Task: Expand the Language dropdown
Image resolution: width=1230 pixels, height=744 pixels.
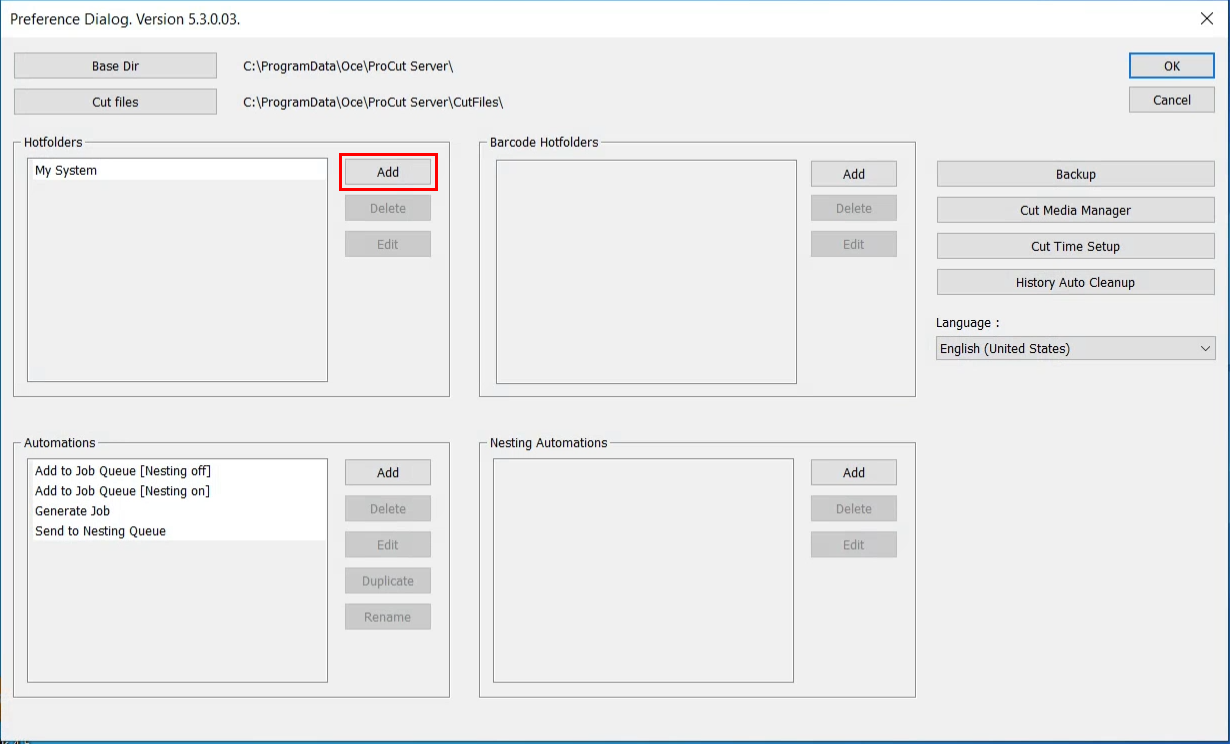Action: pyautogui.click(x=1075, y=348)
